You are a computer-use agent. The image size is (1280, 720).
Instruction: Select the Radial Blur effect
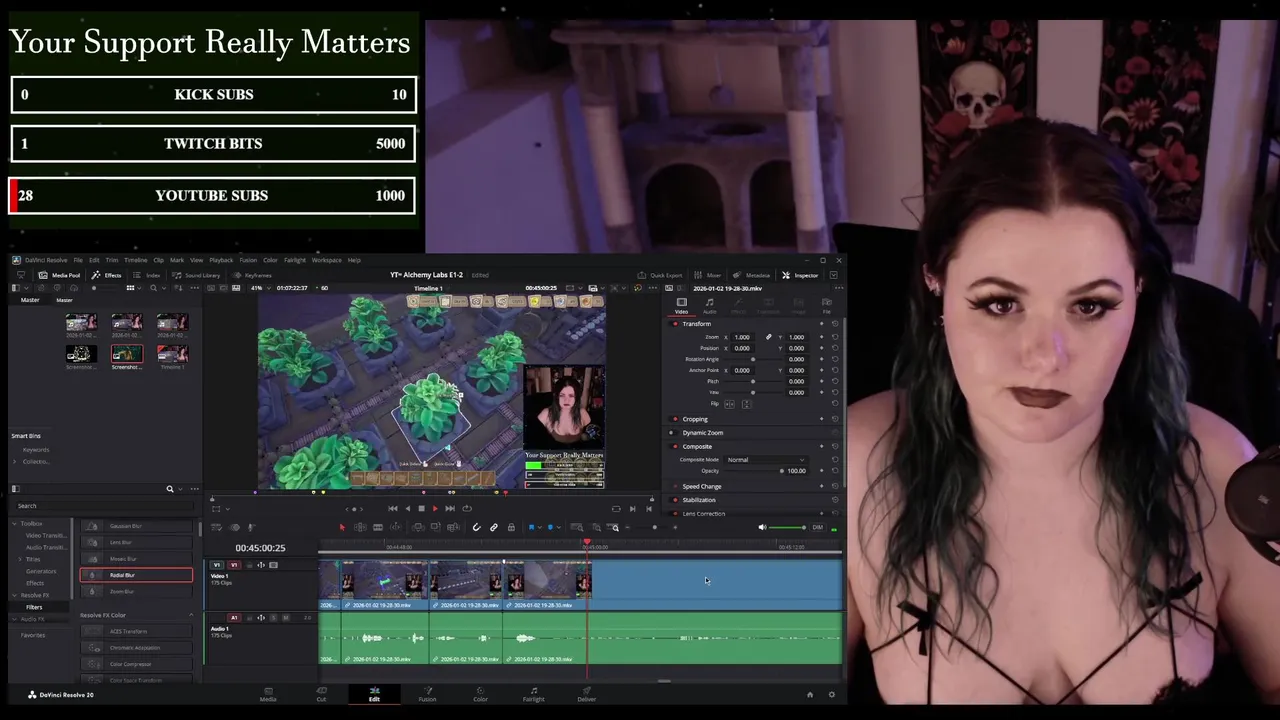coord(136,575)
